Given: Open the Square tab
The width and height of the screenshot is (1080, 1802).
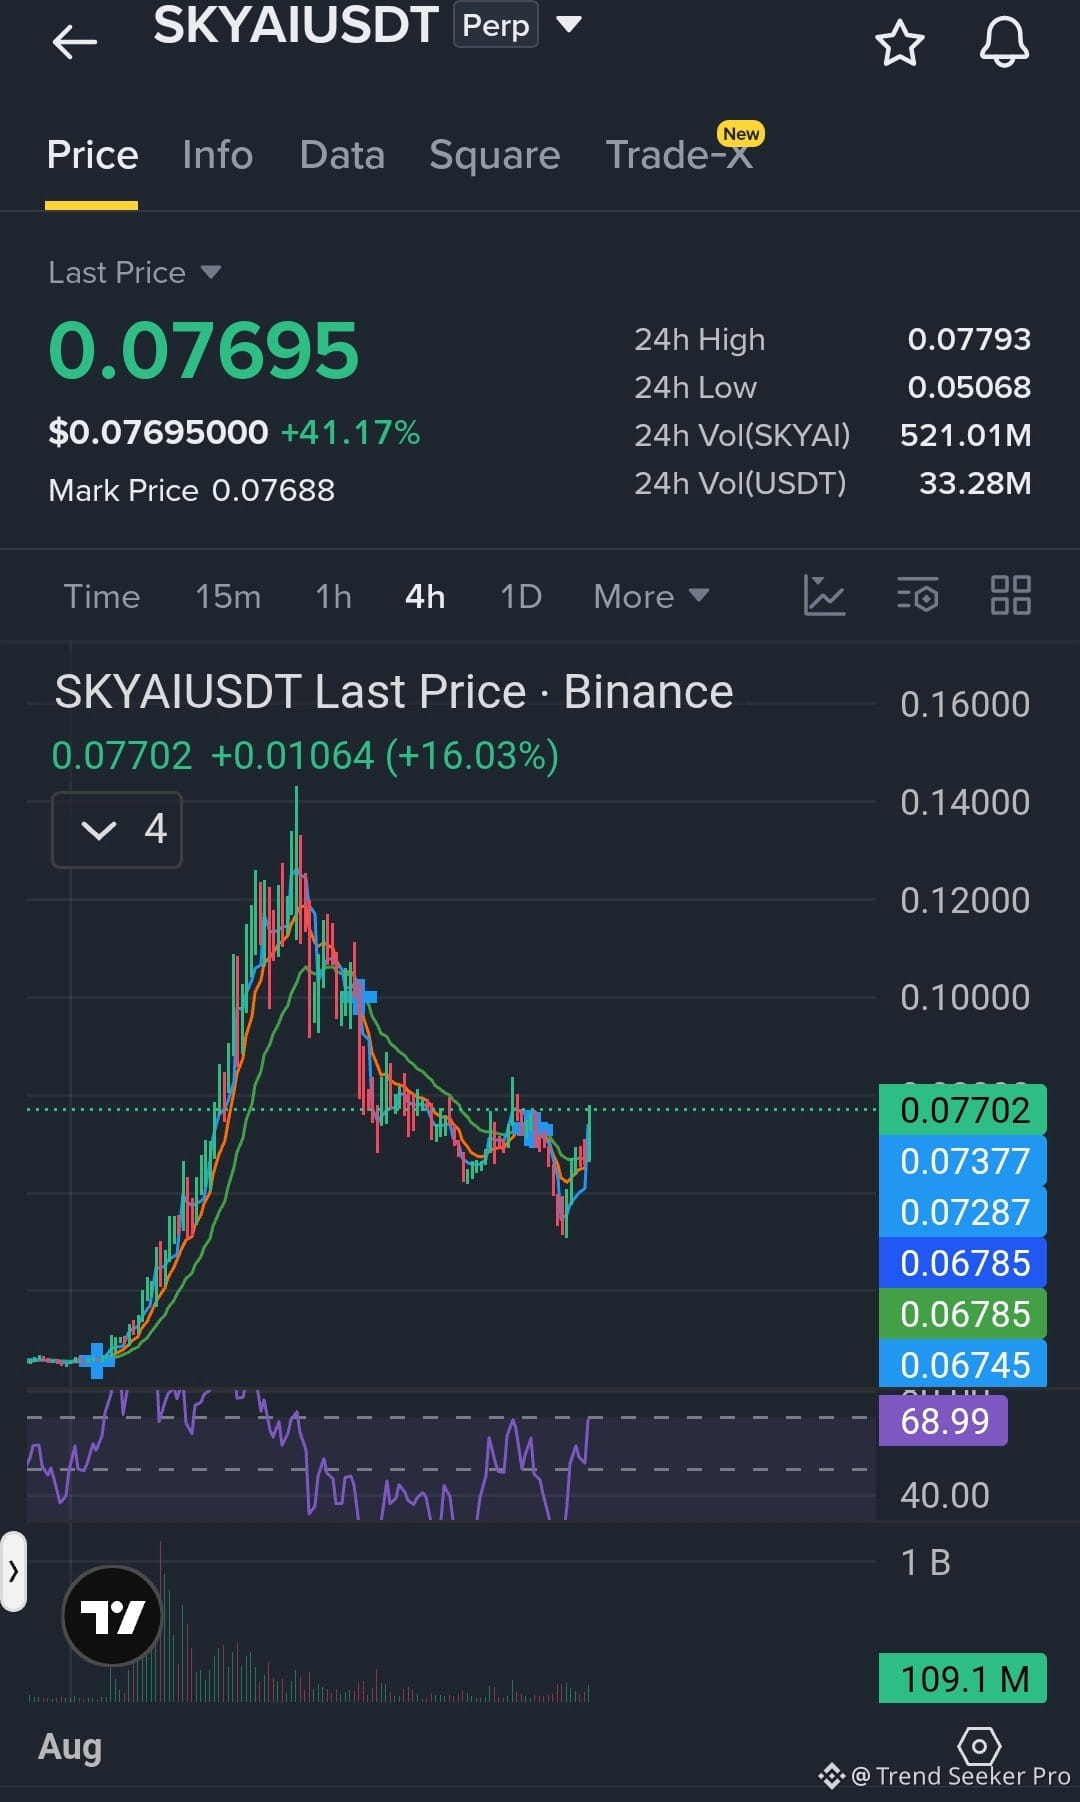Looking at the screenshot, I should [495, 155].
